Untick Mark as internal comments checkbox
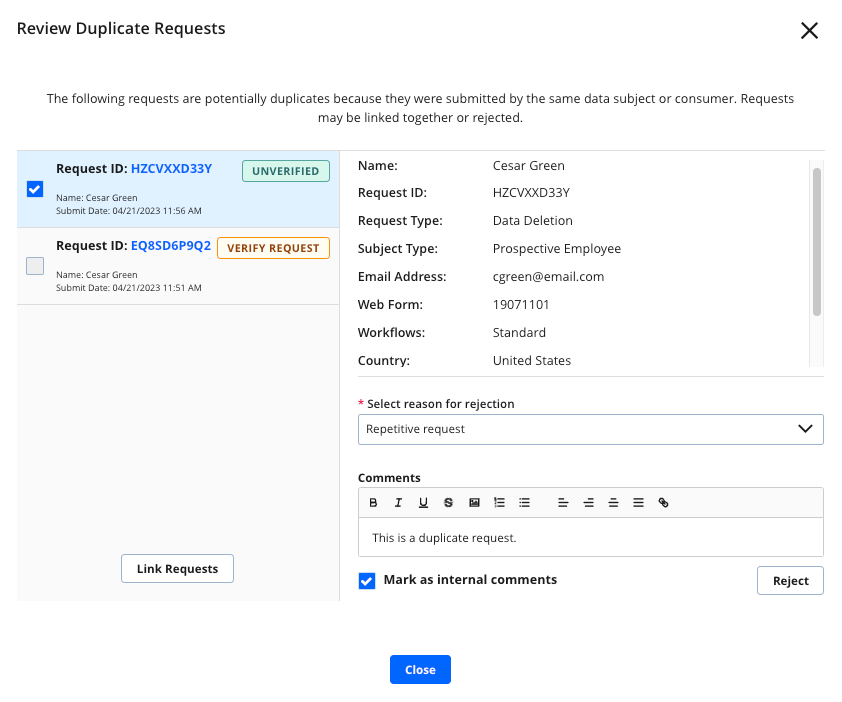The width and height of the screenshot is (842, 702). (367, 581)
